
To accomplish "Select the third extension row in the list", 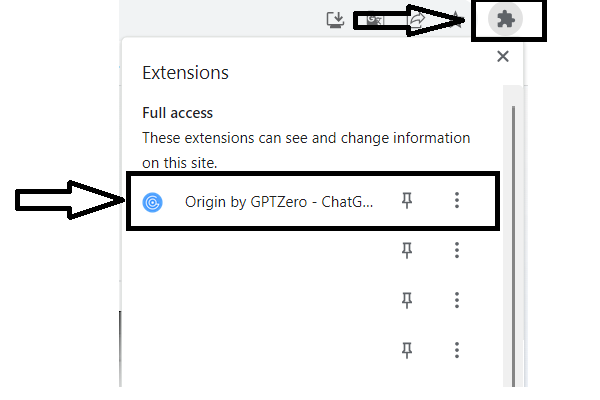I will (260, 299).
